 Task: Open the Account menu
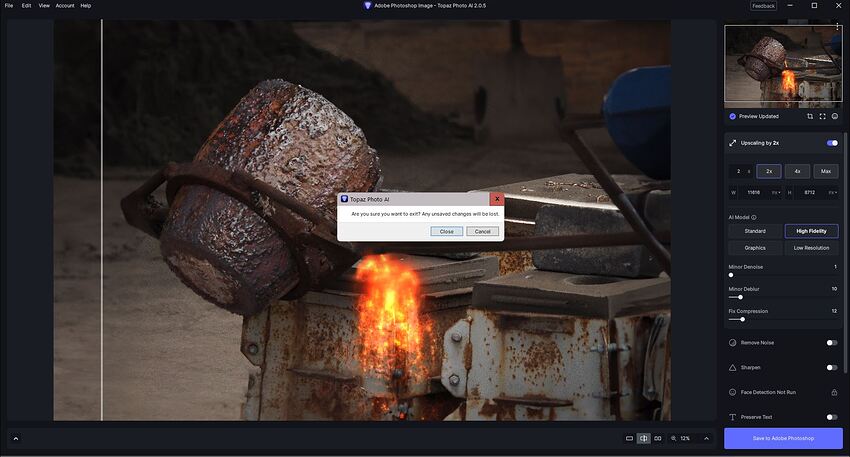click(65, 5)
